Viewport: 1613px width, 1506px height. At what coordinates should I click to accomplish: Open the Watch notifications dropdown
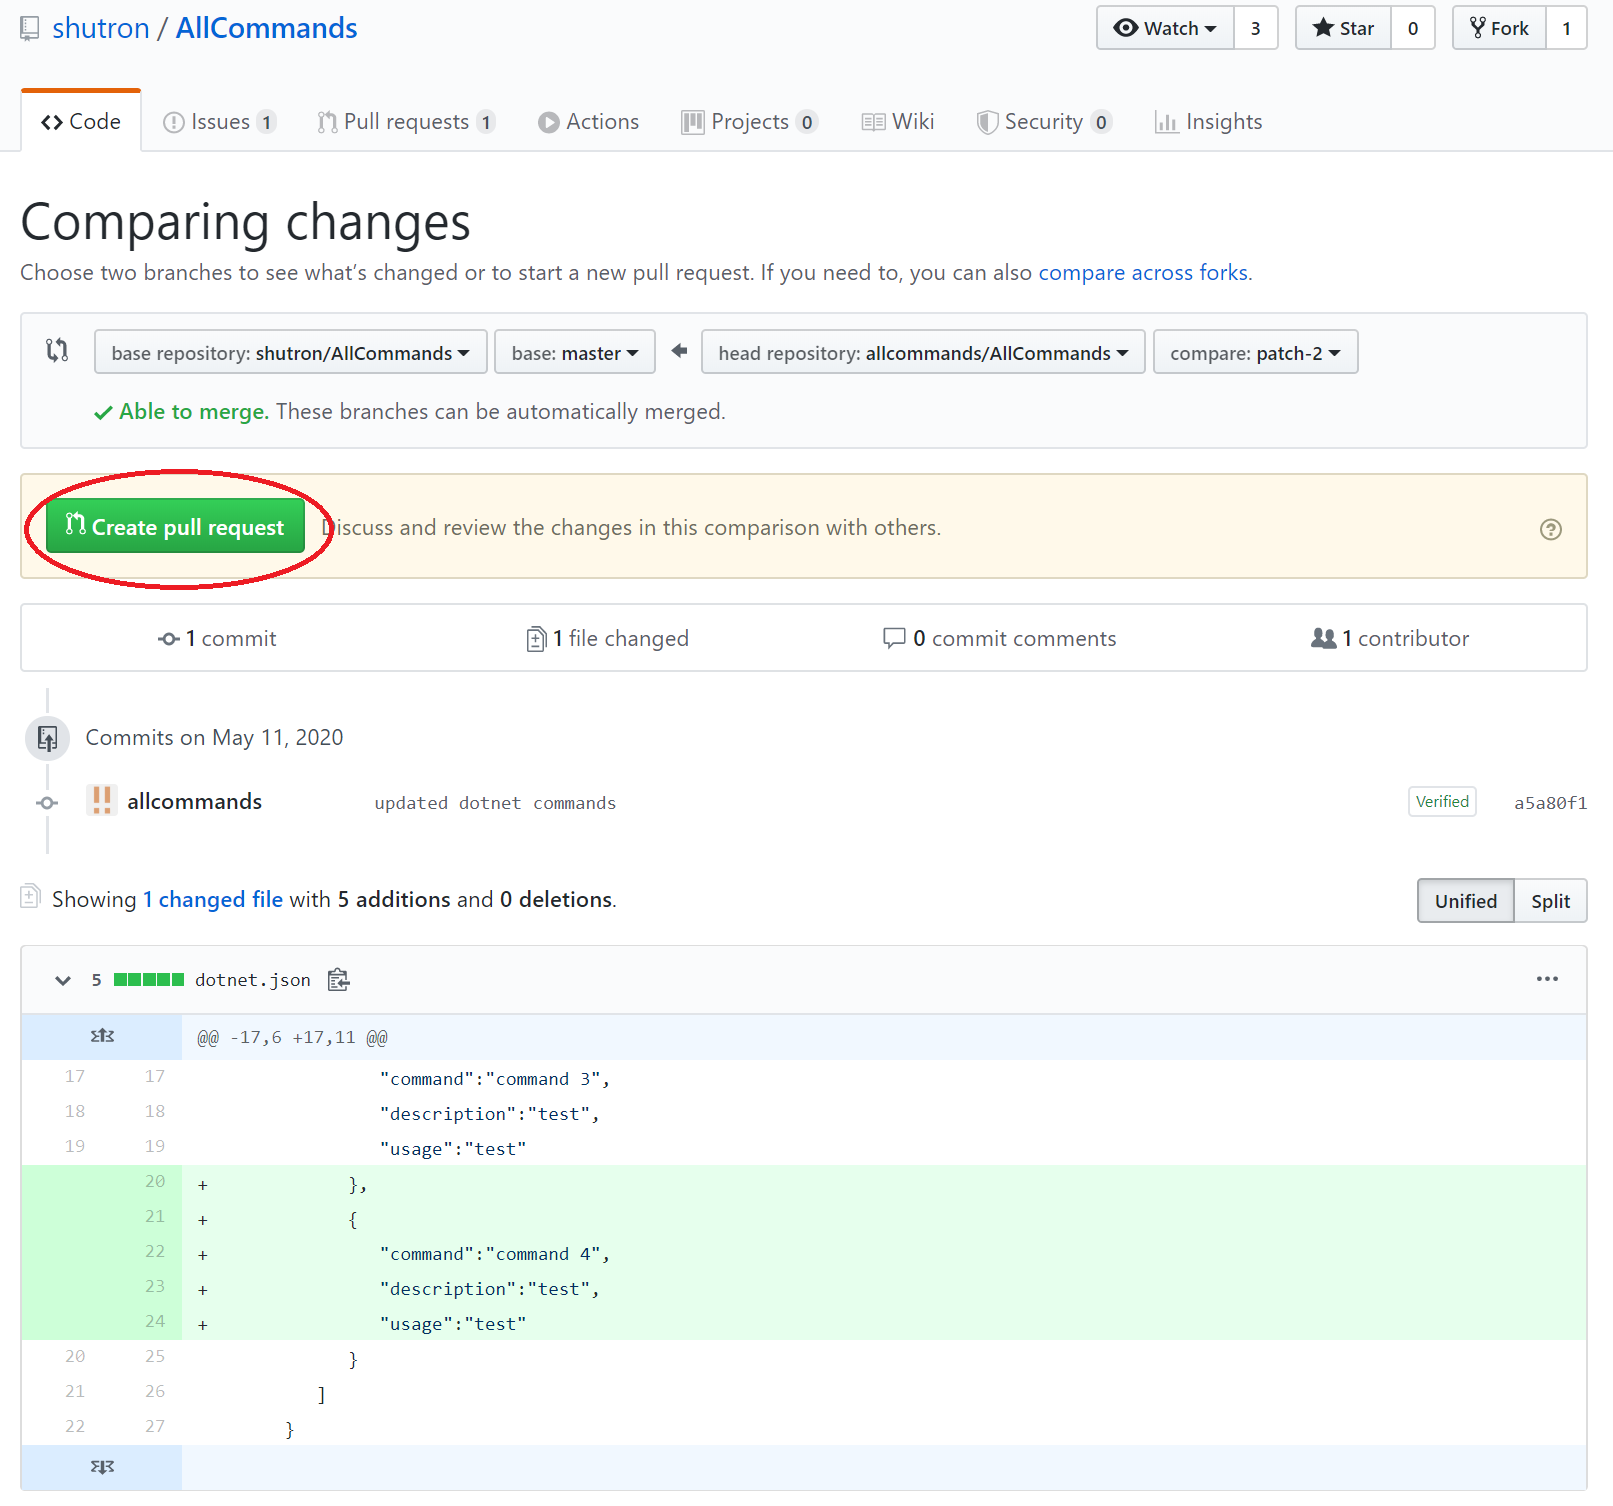tap(1165, 28)
